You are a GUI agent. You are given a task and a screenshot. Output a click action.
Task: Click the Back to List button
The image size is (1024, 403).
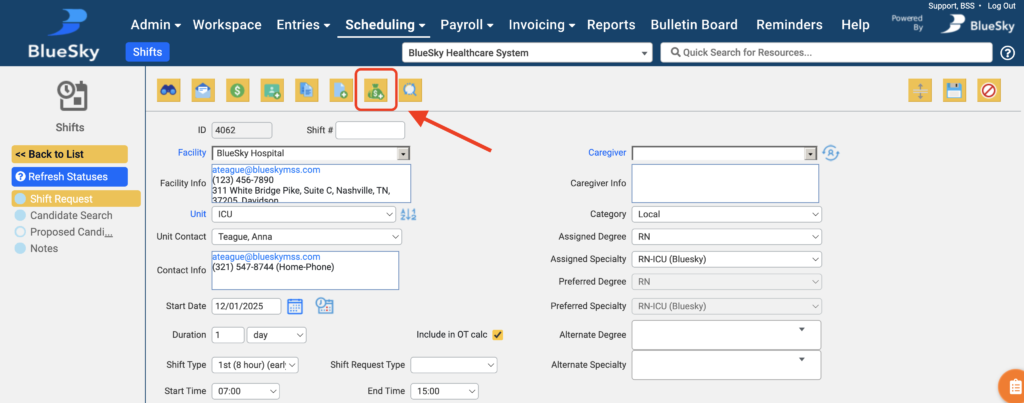[69, 154]
